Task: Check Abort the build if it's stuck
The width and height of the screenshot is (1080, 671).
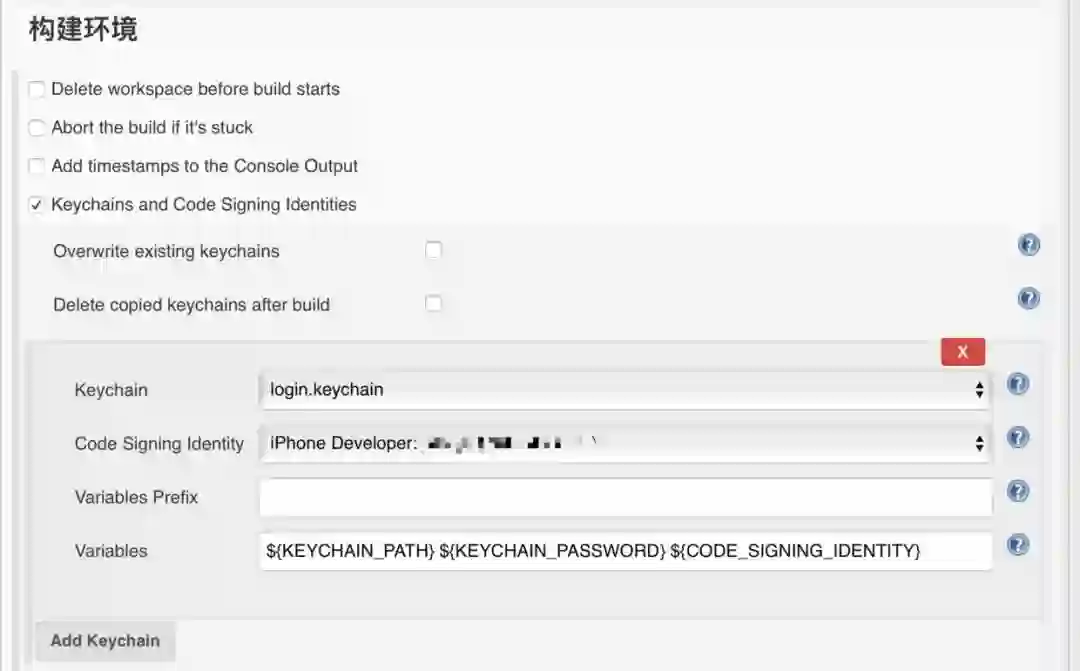Action: click(x=37, y=128)
